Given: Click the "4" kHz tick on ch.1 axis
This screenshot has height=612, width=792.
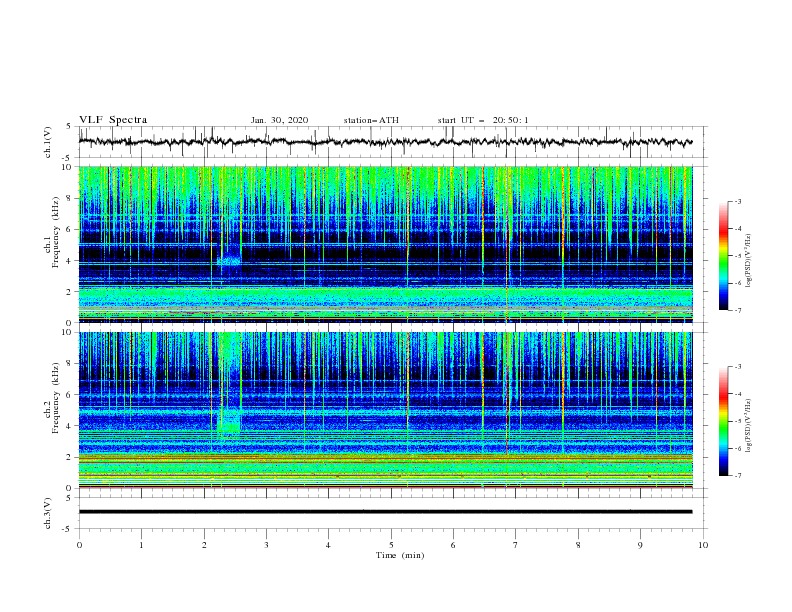Looking at the screenshot, I should 70,261.
